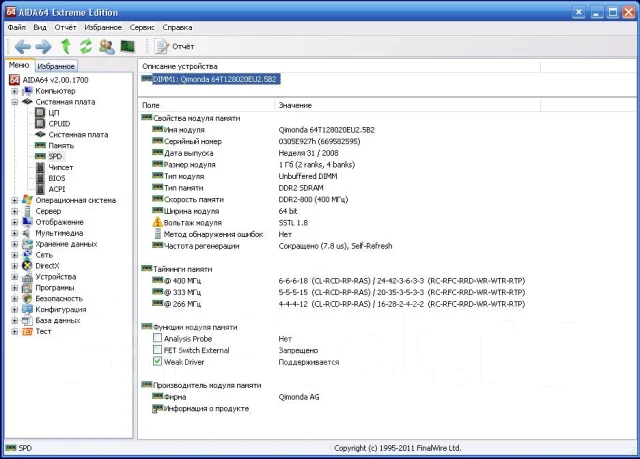Select the Чипсет tree item
This screenshot has width=640, height=459.
tap(61, 168)
